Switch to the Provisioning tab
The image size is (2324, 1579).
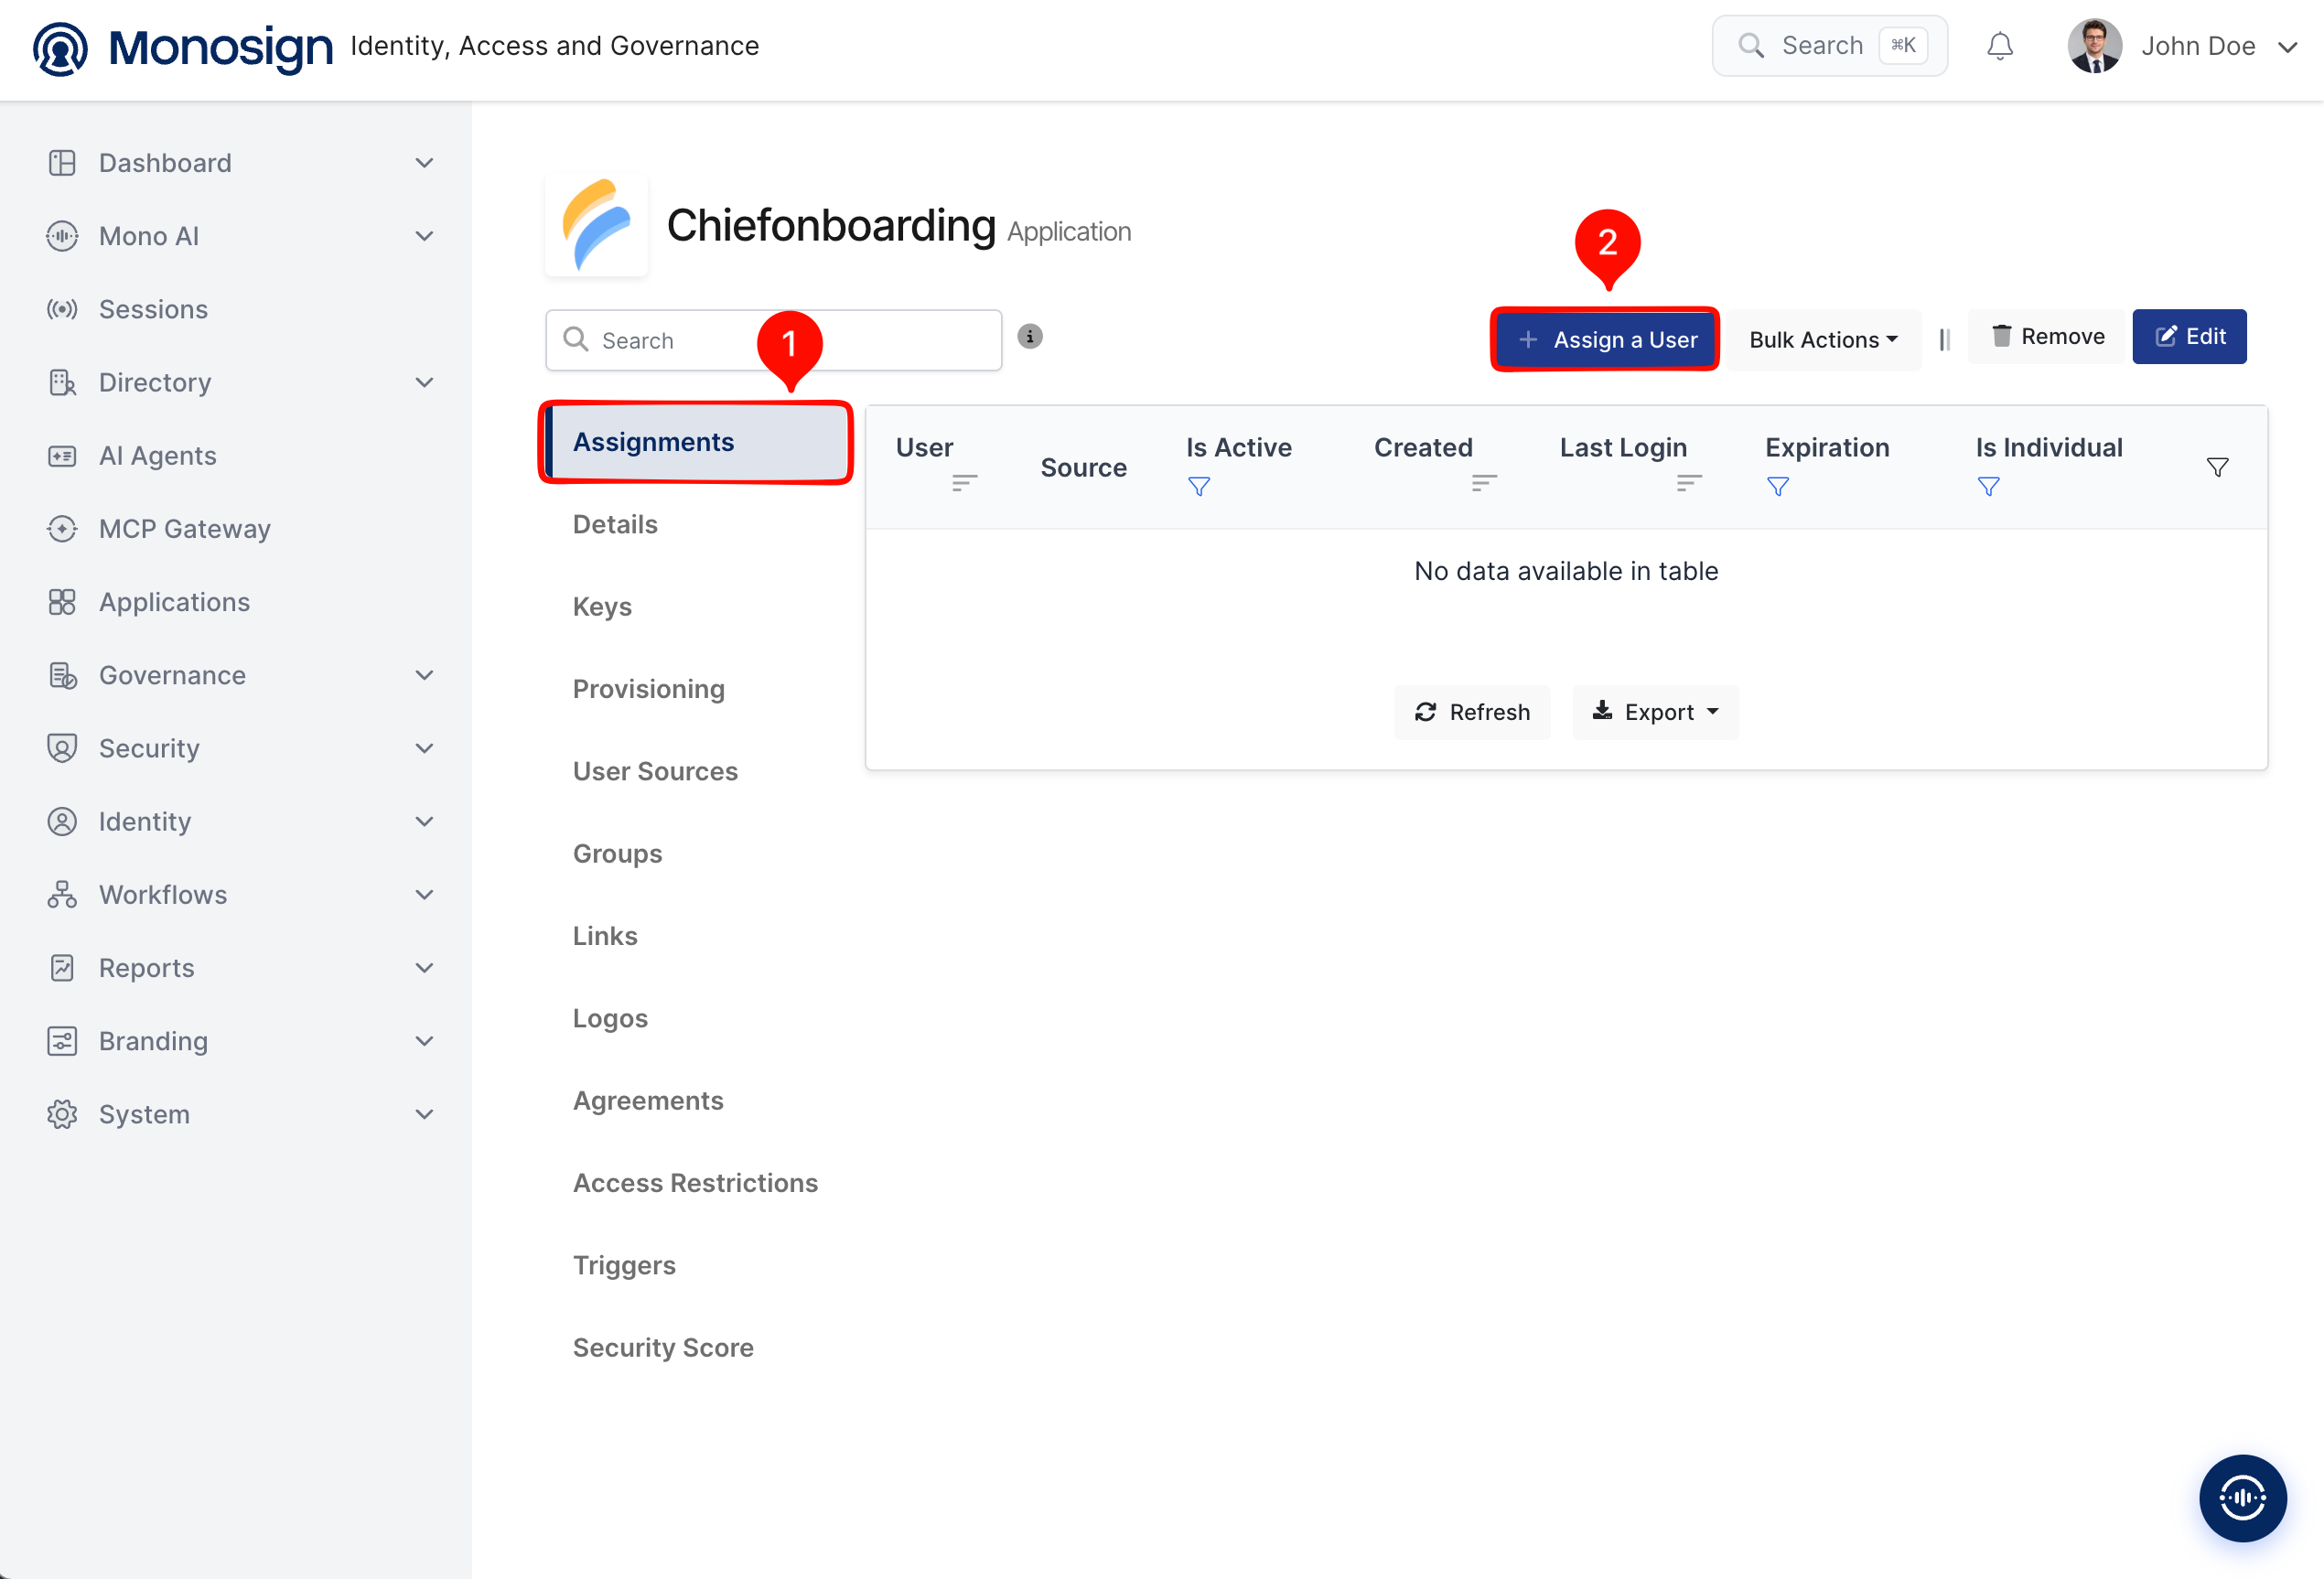pyautogui.click(x=648, y=689)
